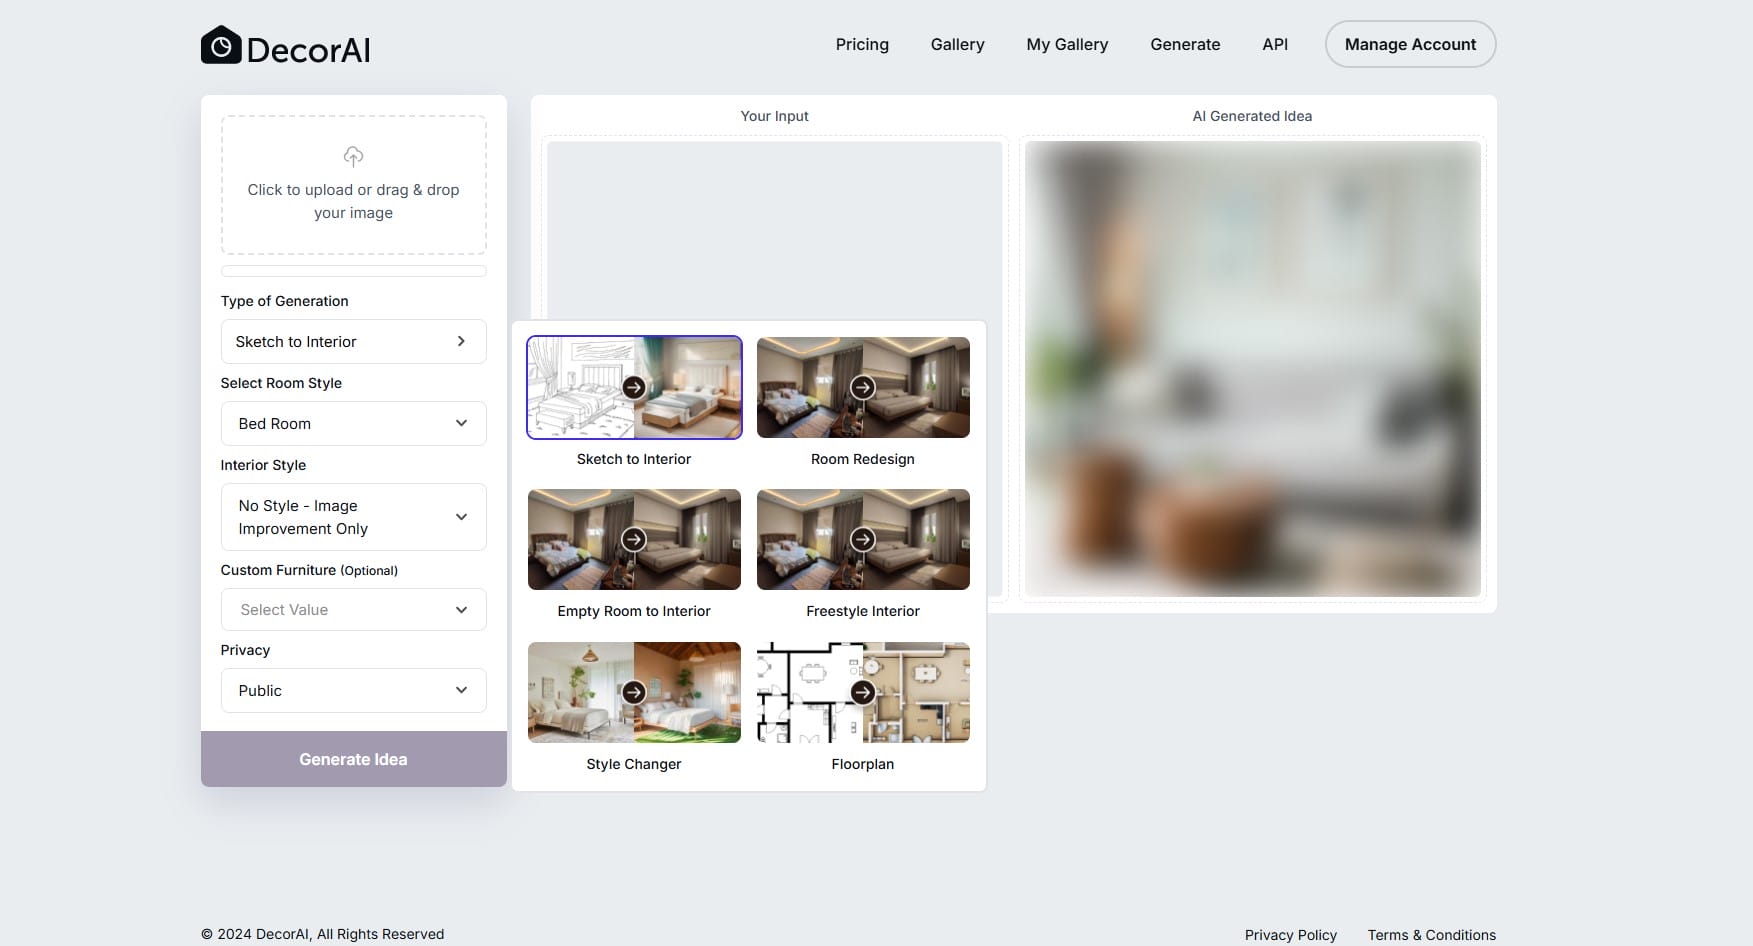
Task: Expand the Sketch to Interior type selector
Action: pos(353,342)
